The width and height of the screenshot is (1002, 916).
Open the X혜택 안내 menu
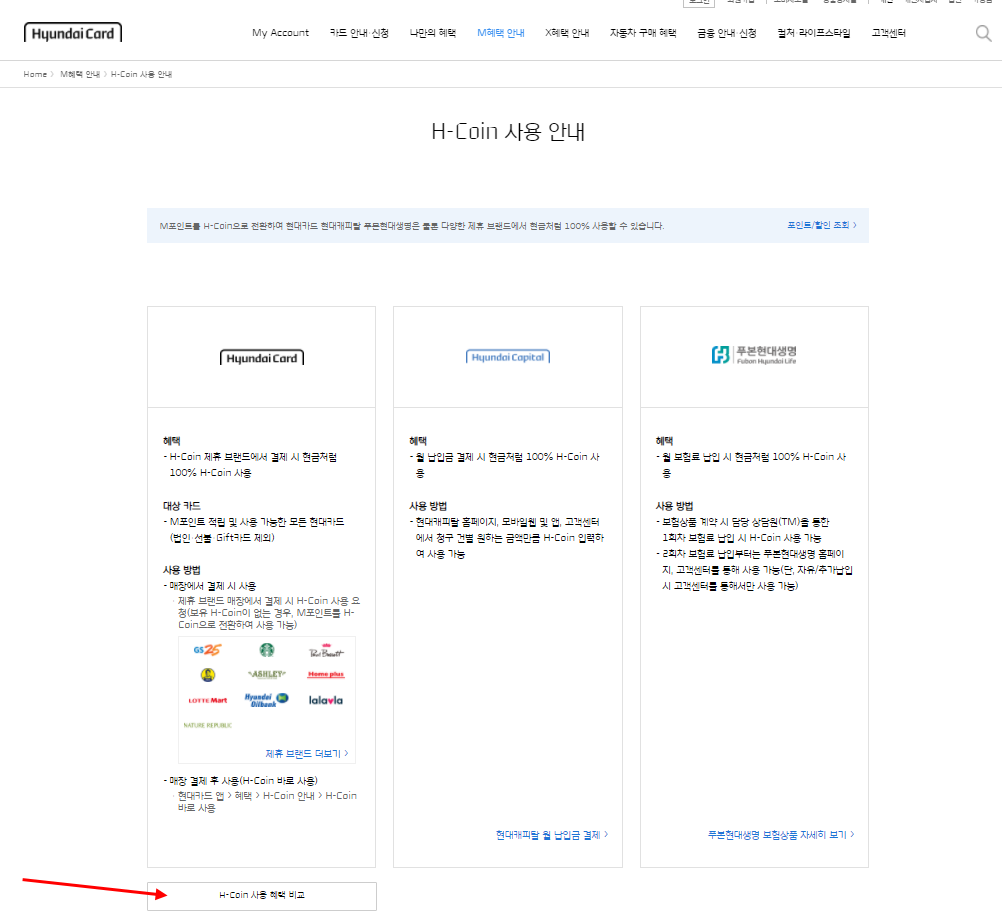tap(567, 33)
